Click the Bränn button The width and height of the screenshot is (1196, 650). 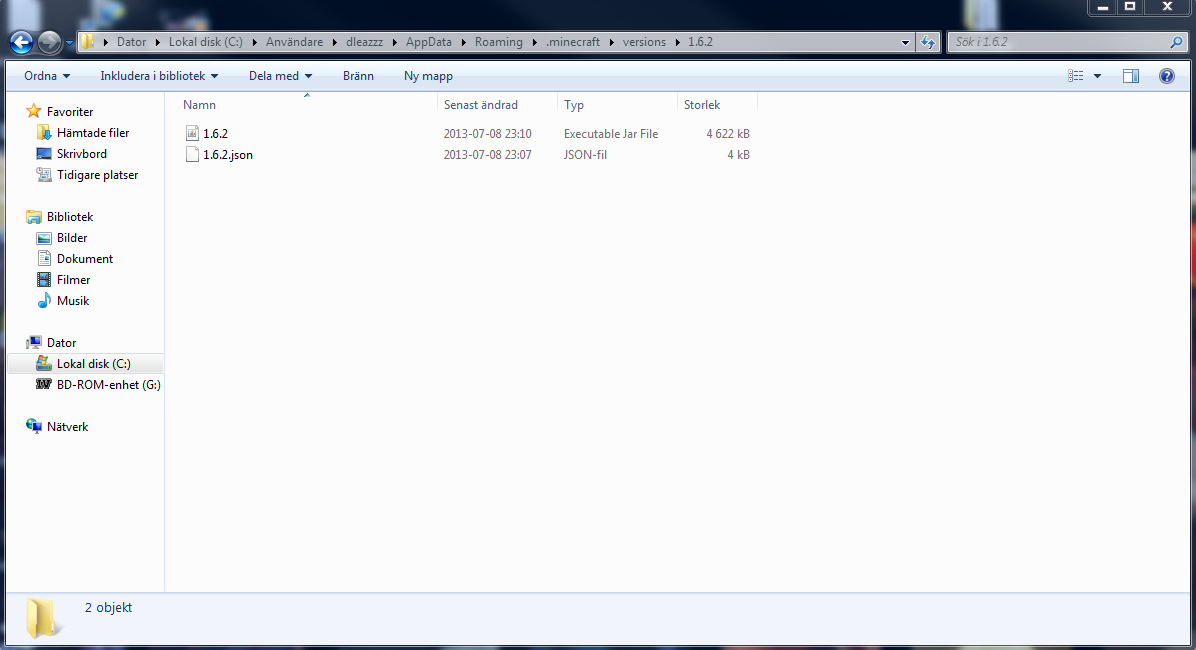pos(358,76)
